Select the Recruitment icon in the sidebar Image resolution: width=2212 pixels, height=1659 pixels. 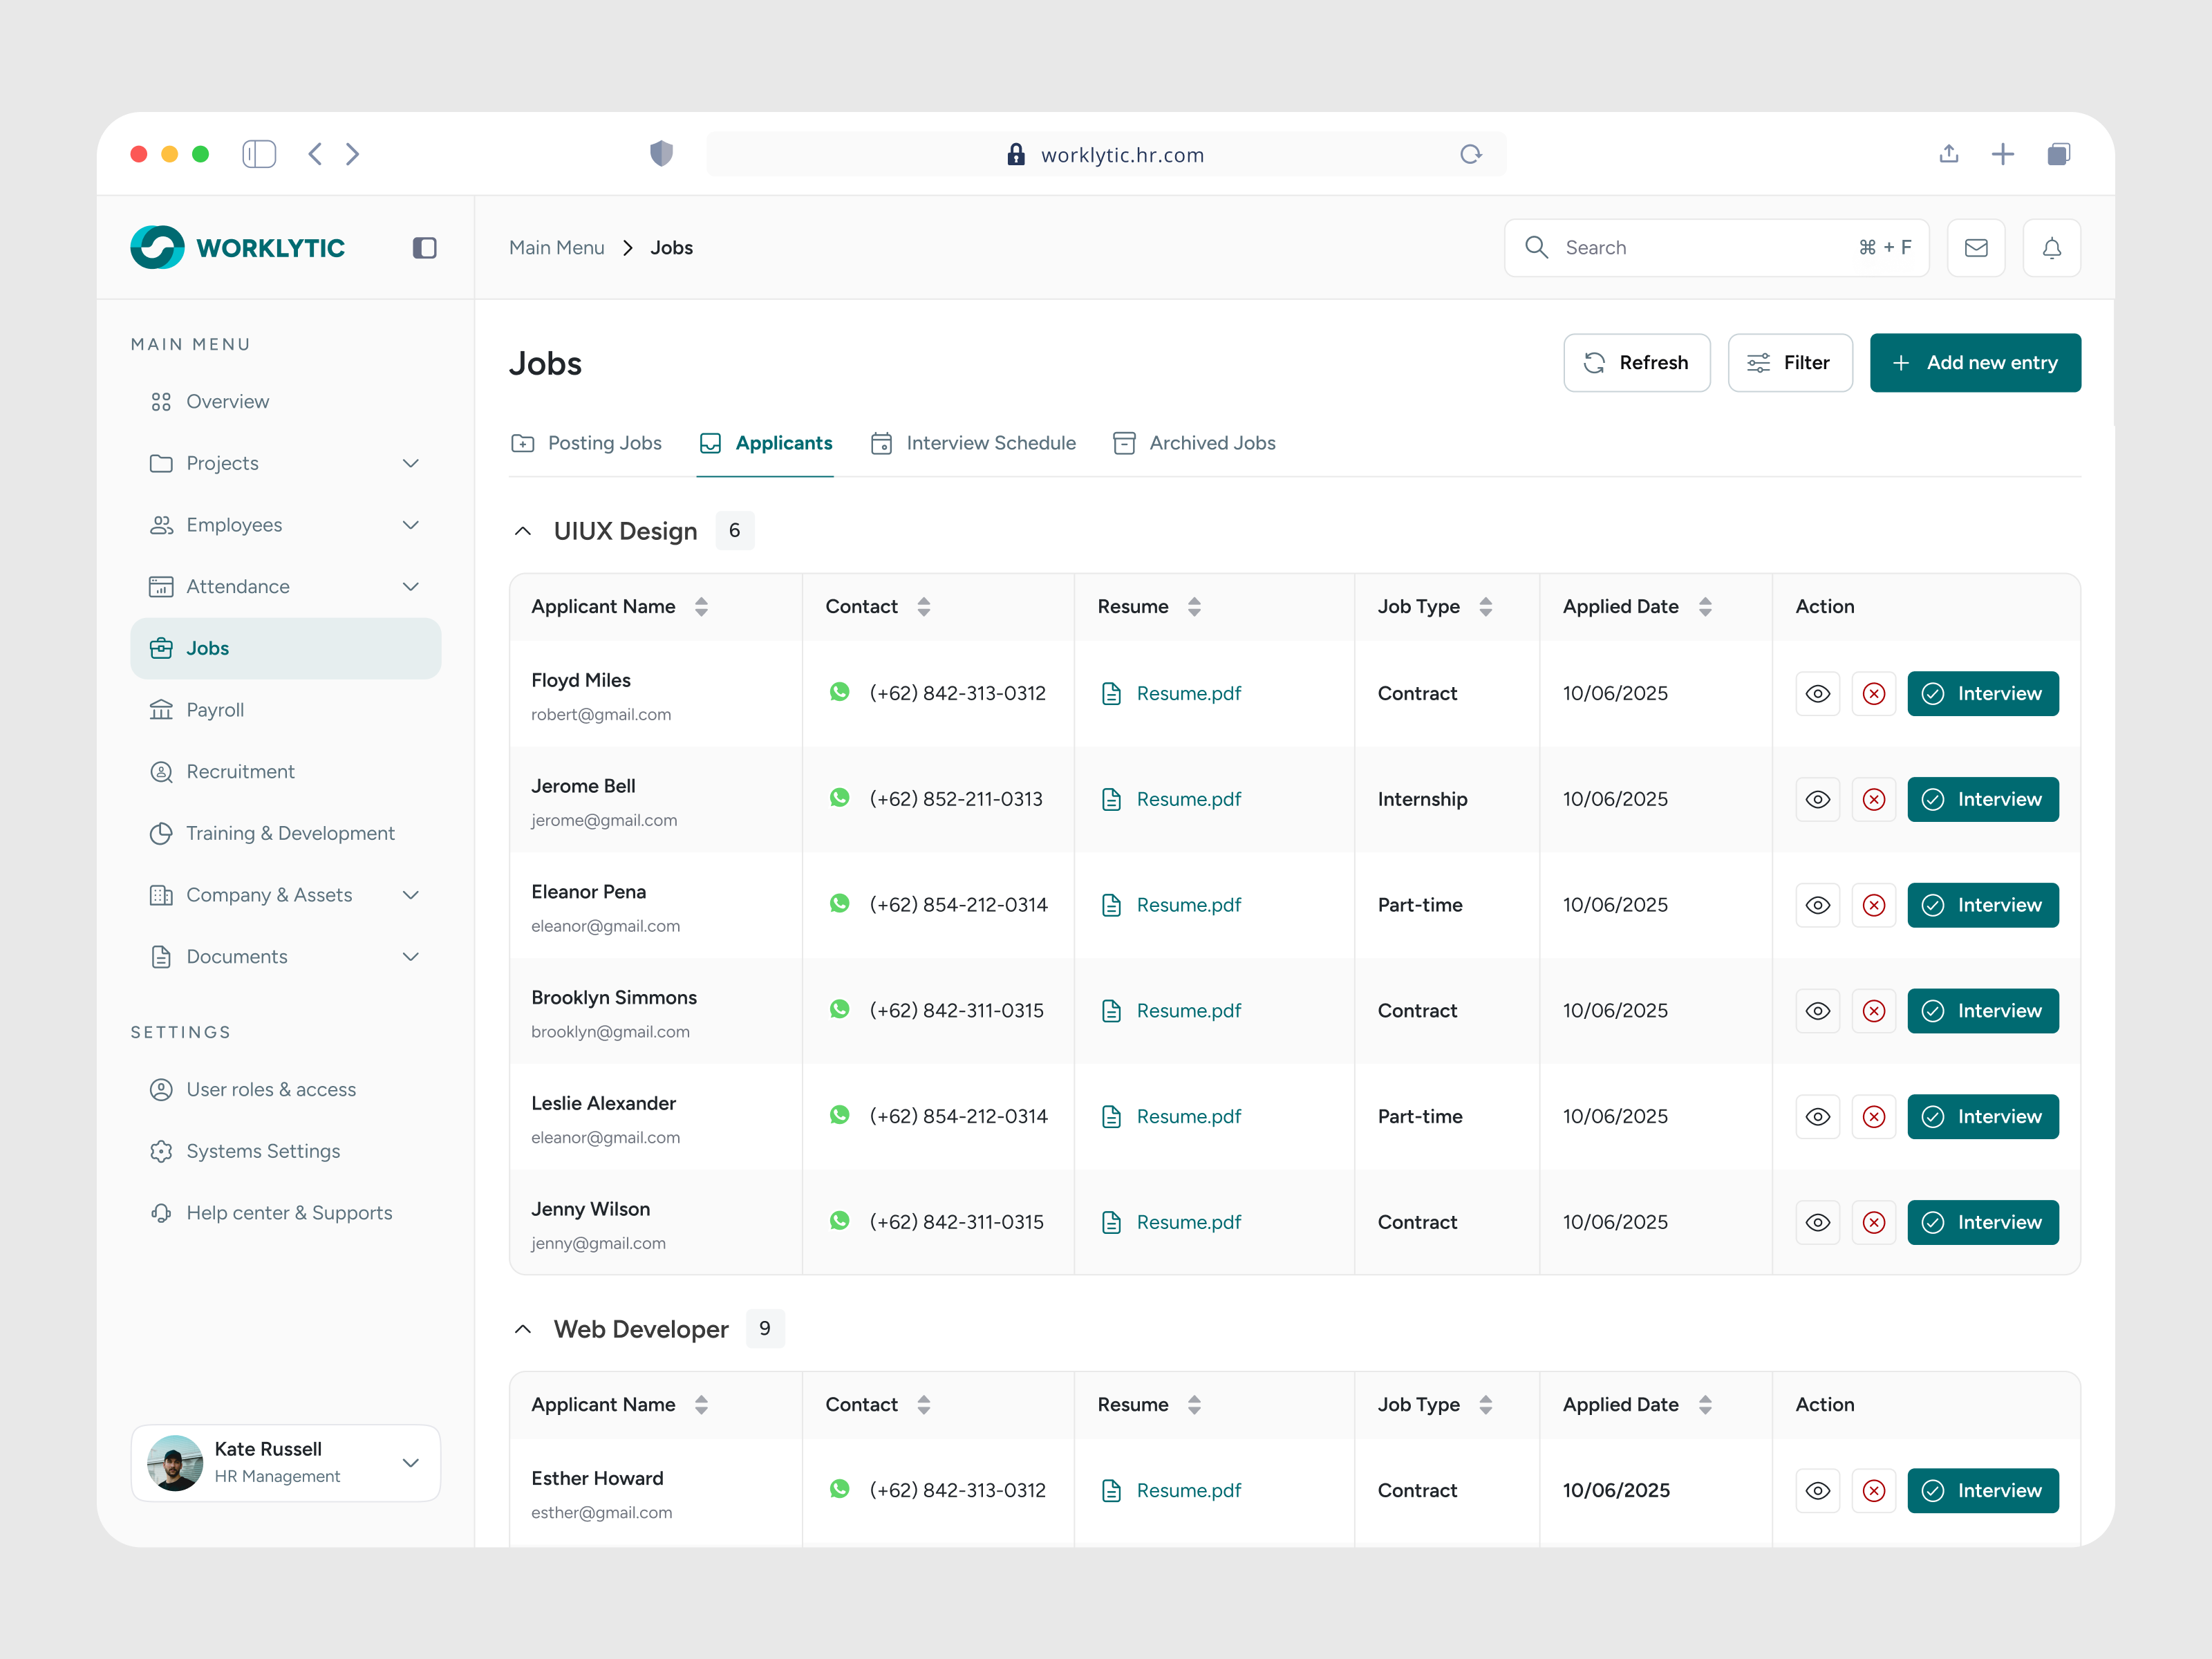tap(162, 771)
